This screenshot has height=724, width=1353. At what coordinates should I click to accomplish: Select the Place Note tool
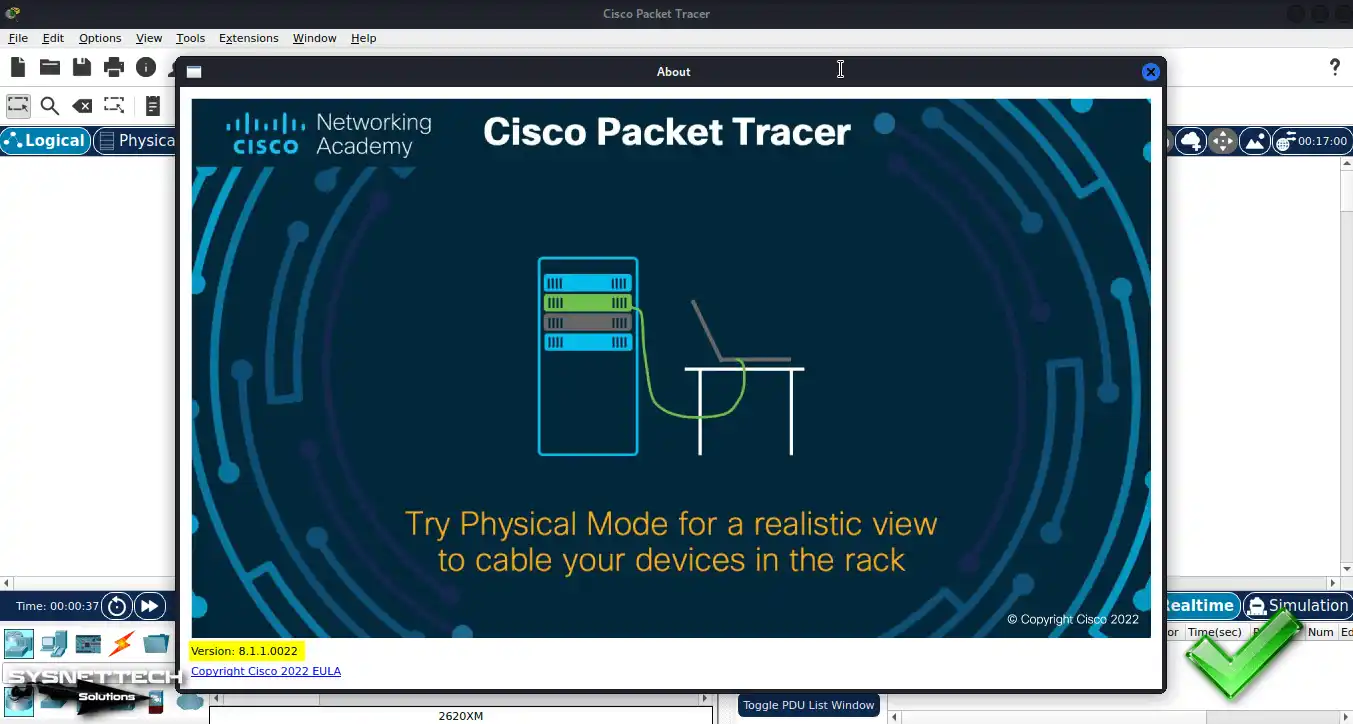[153, 105]
